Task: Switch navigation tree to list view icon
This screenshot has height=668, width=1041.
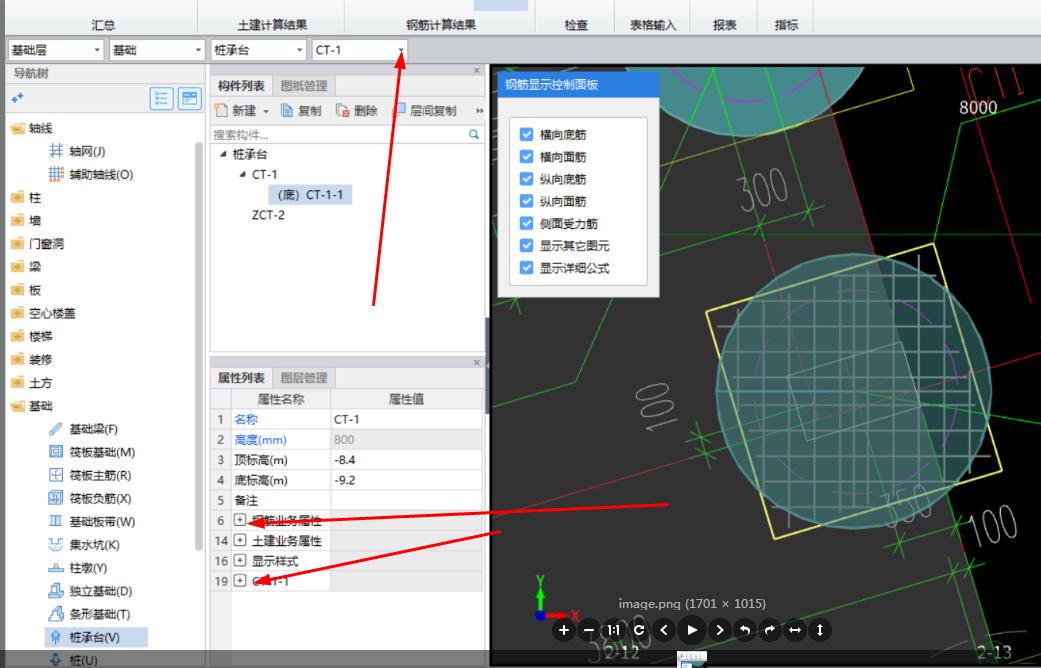Action: (161, 98)
